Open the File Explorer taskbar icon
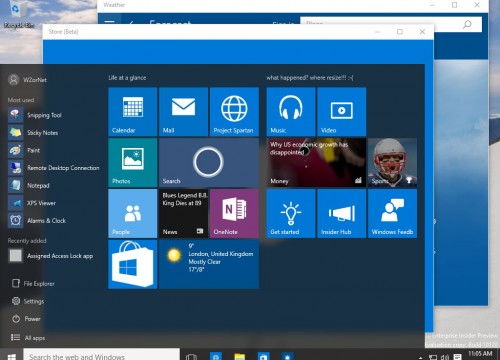 (240, 356)
